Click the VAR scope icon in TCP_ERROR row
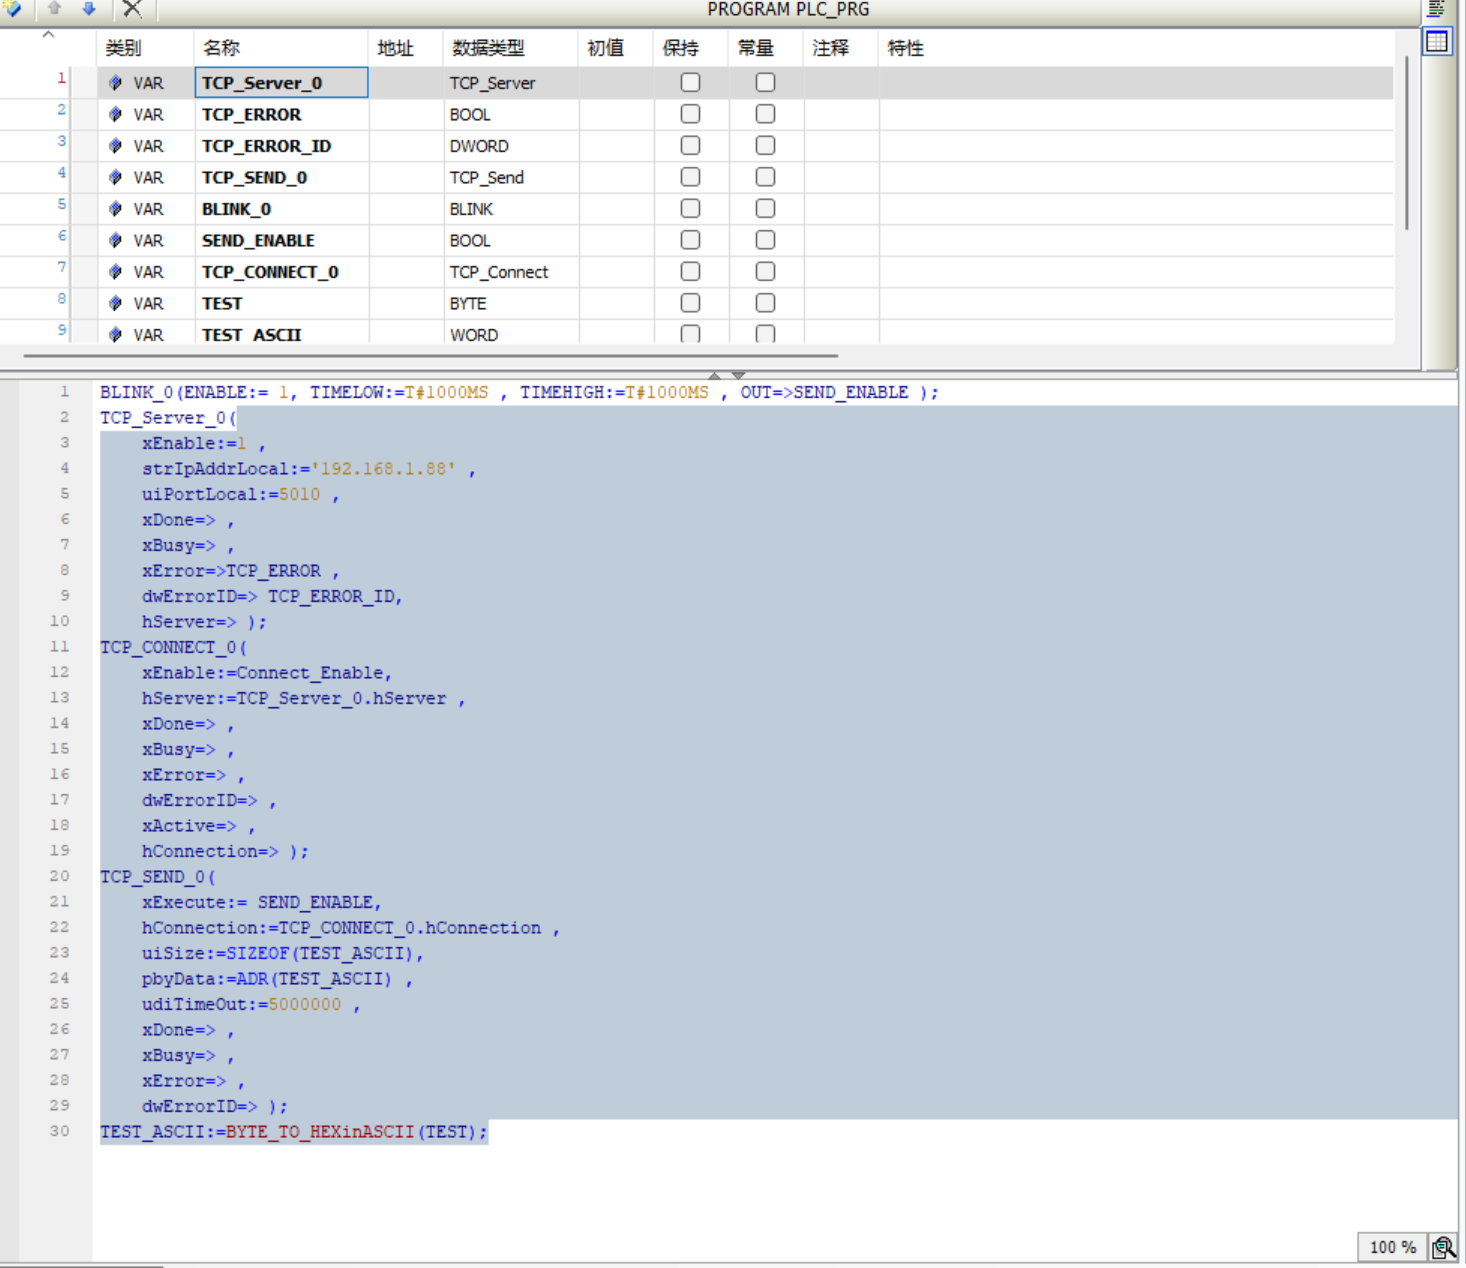 point(116,115)
